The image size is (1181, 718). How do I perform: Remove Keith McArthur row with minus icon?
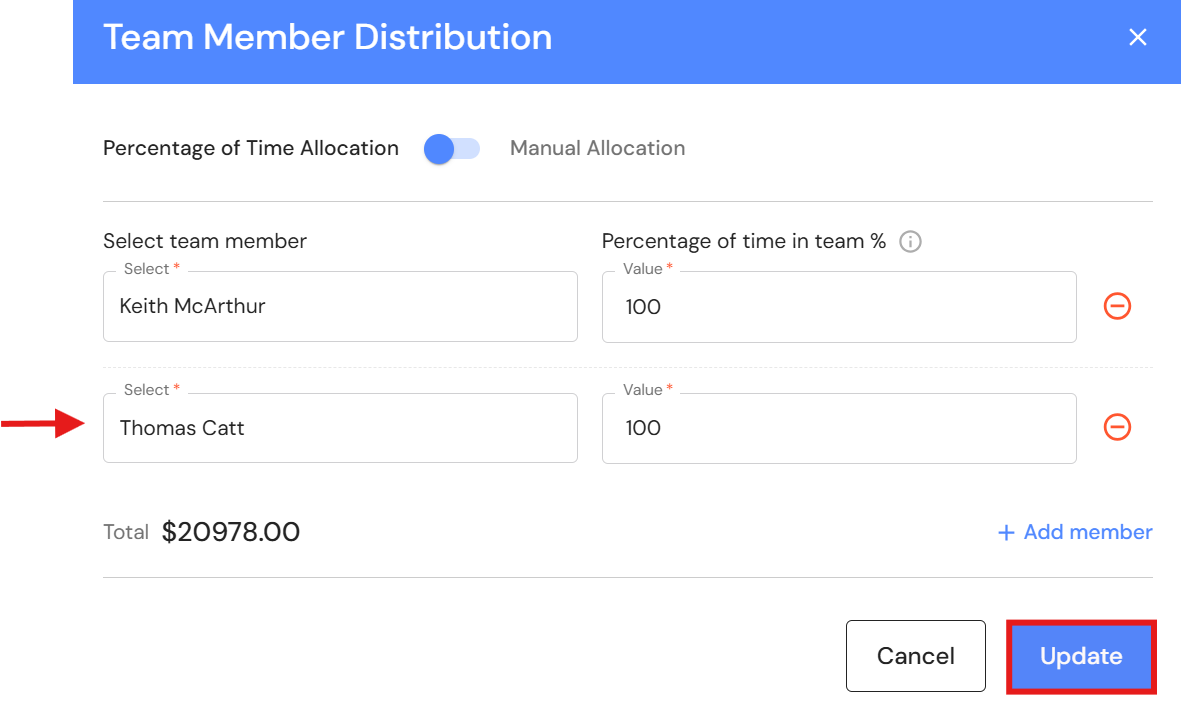(x=1117, y=306)
